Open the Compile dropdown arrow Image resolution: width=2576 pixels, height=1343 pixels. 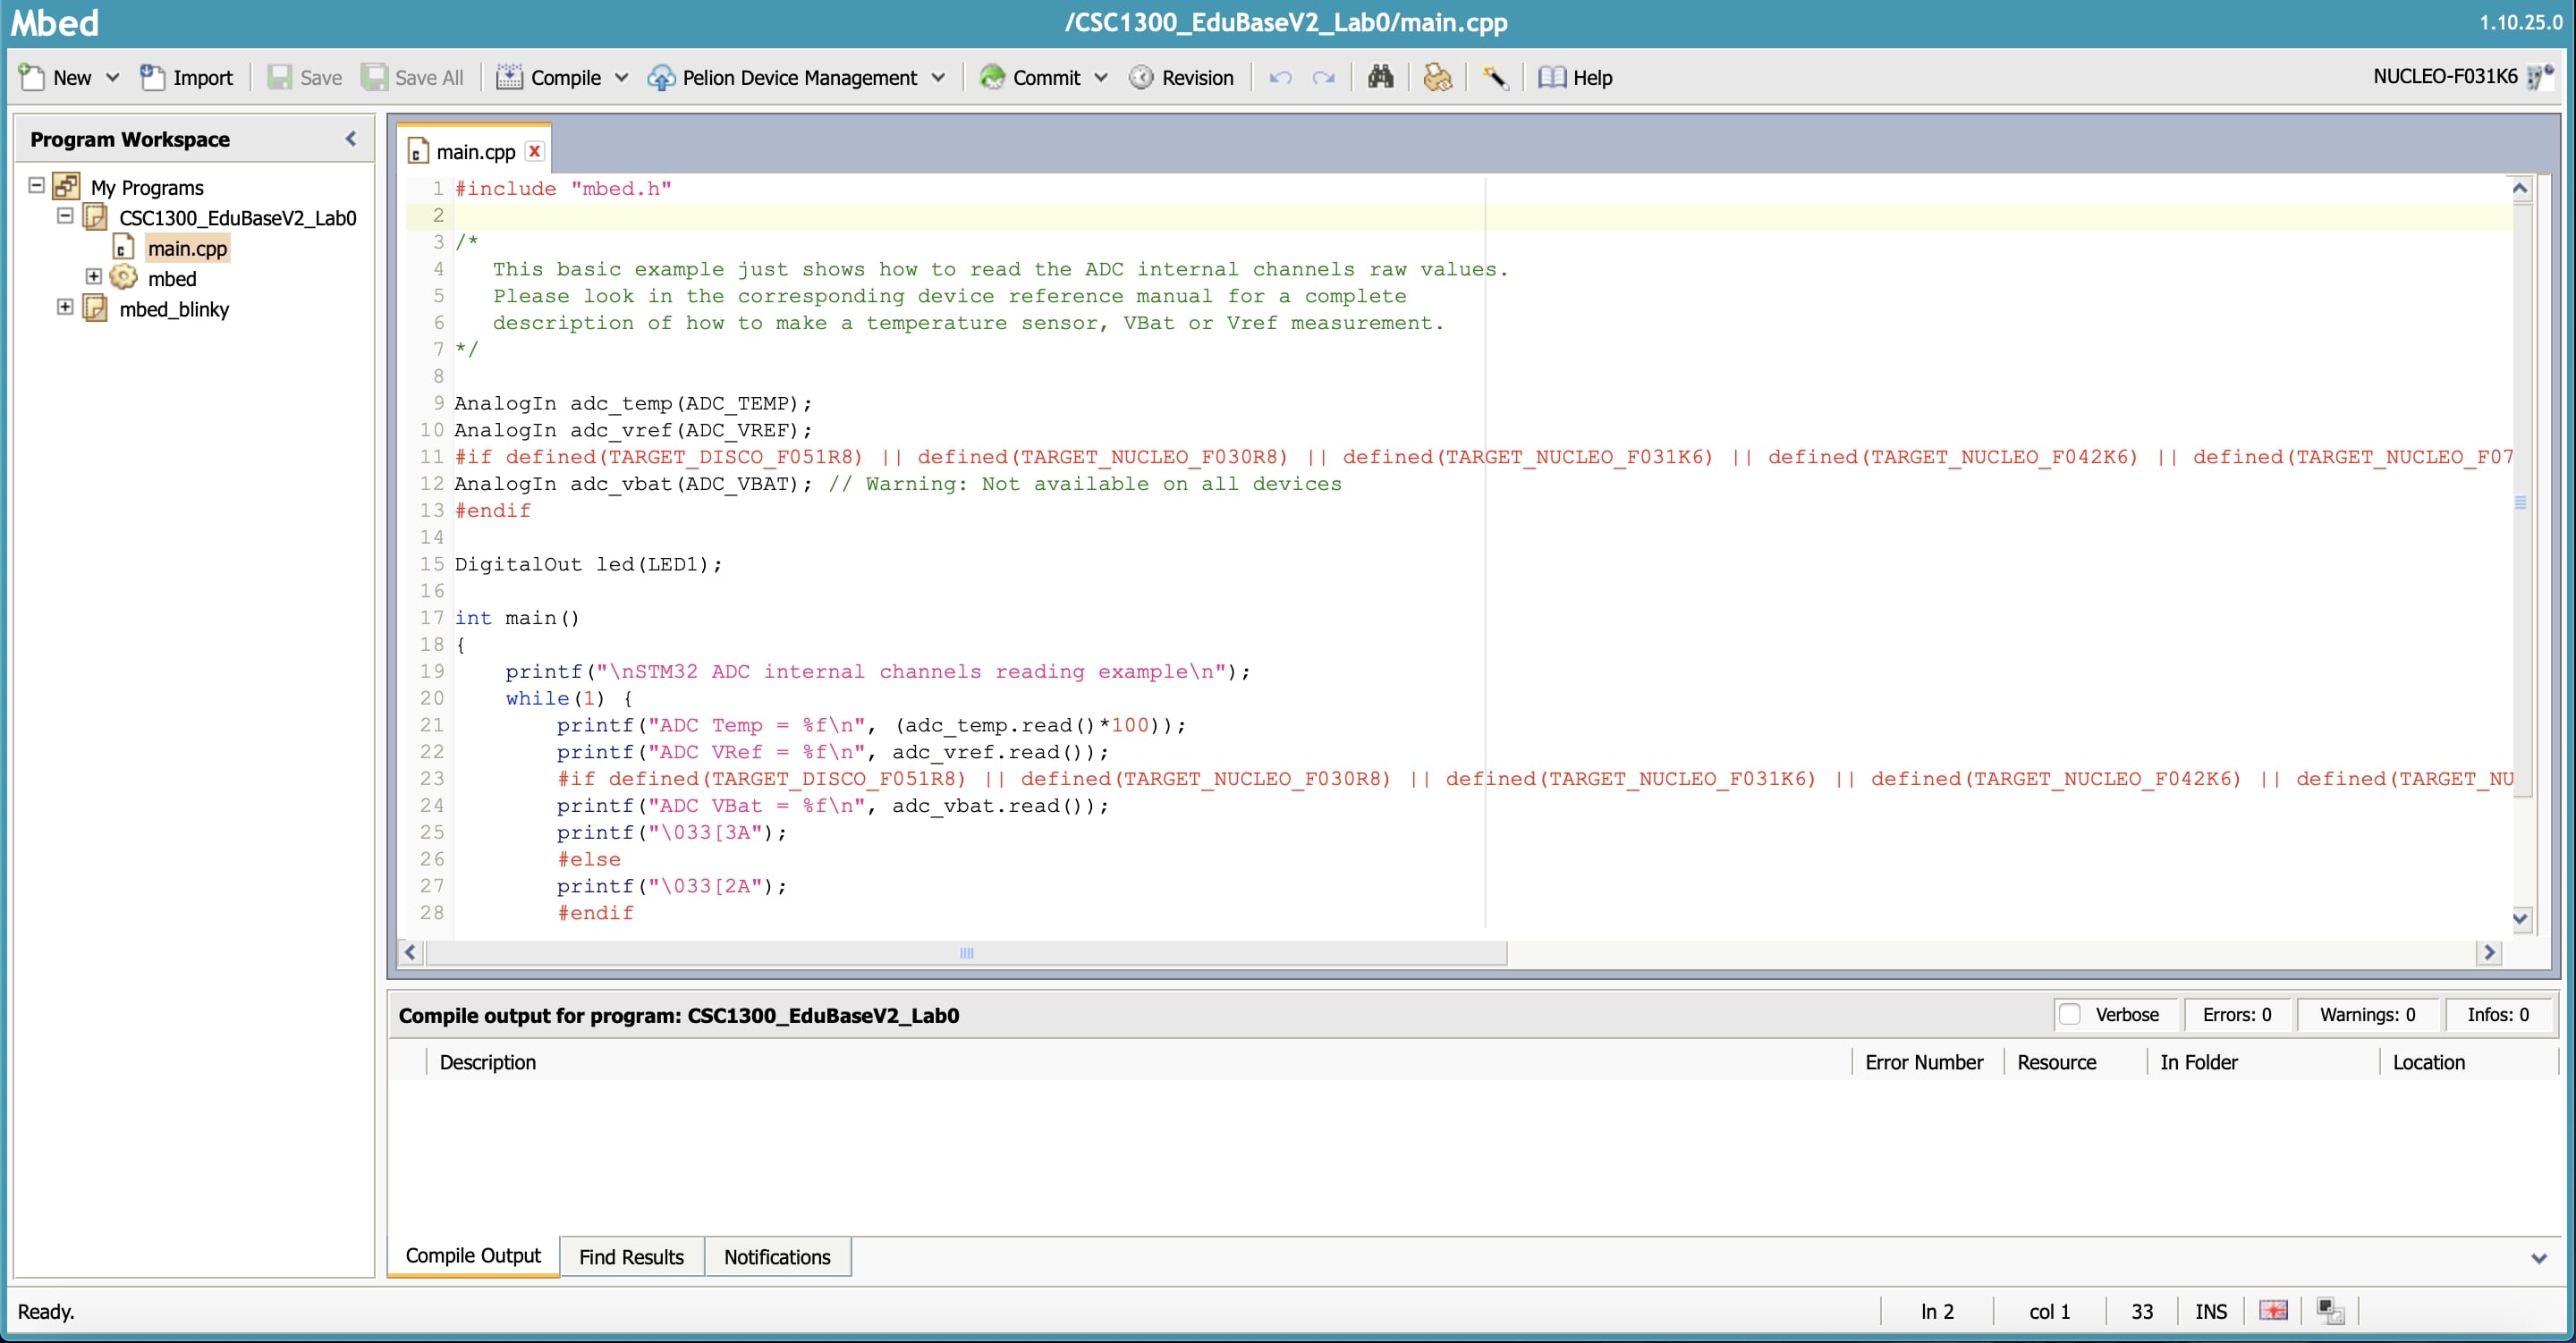621,77
